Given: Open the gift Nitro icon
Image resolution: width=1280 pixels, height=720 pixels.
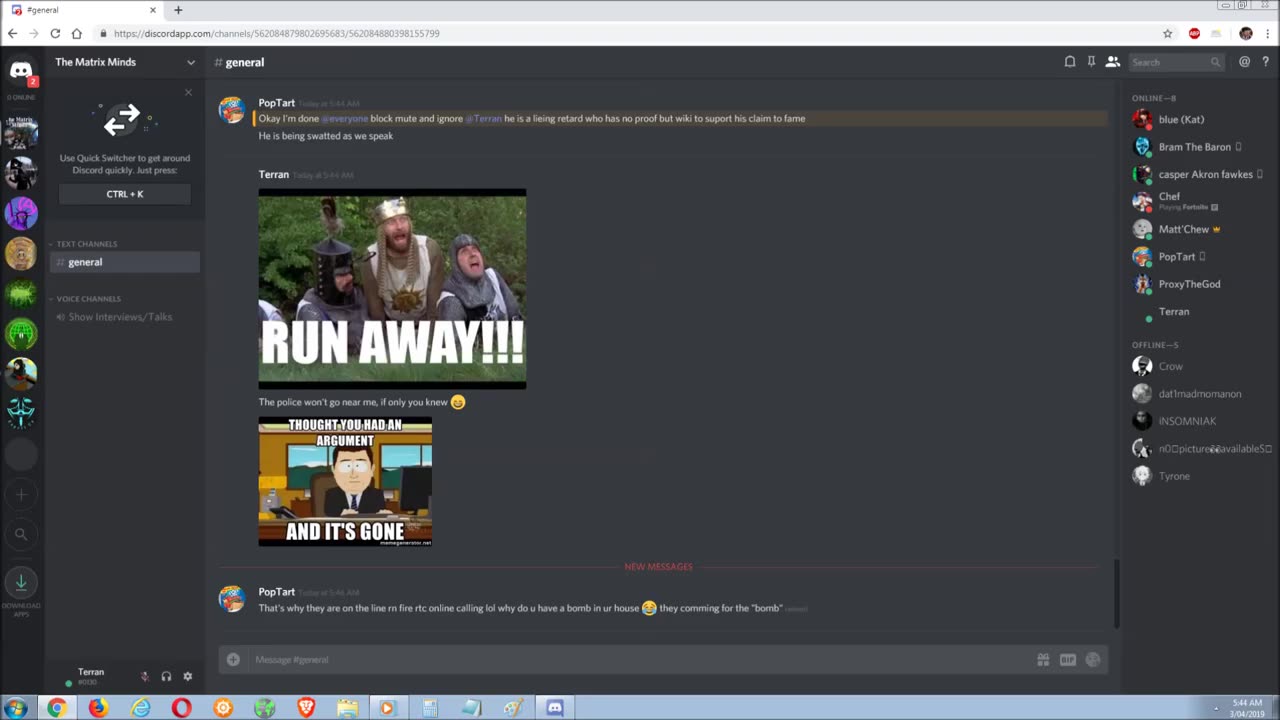Looking at the screenshot, I should tap(1043, 659).
